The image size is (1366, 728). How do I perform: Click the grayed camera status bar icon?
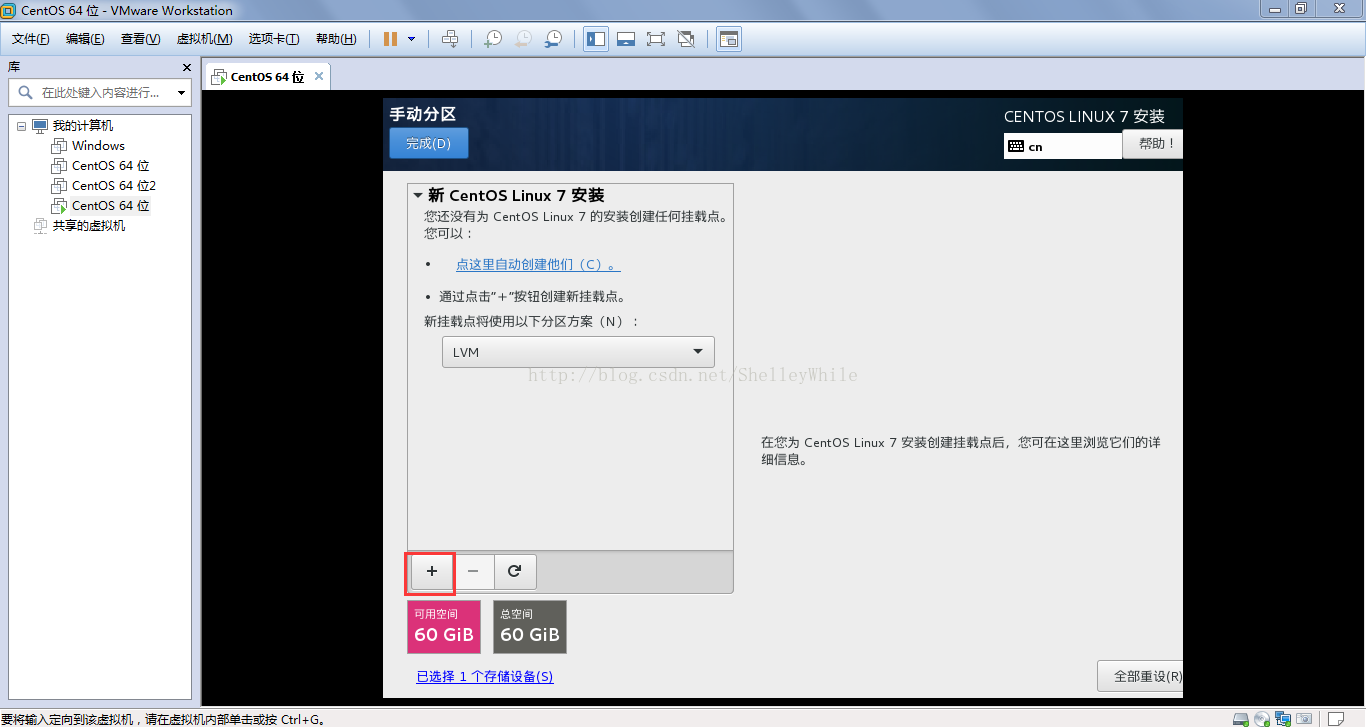[x=1303, y=719]
